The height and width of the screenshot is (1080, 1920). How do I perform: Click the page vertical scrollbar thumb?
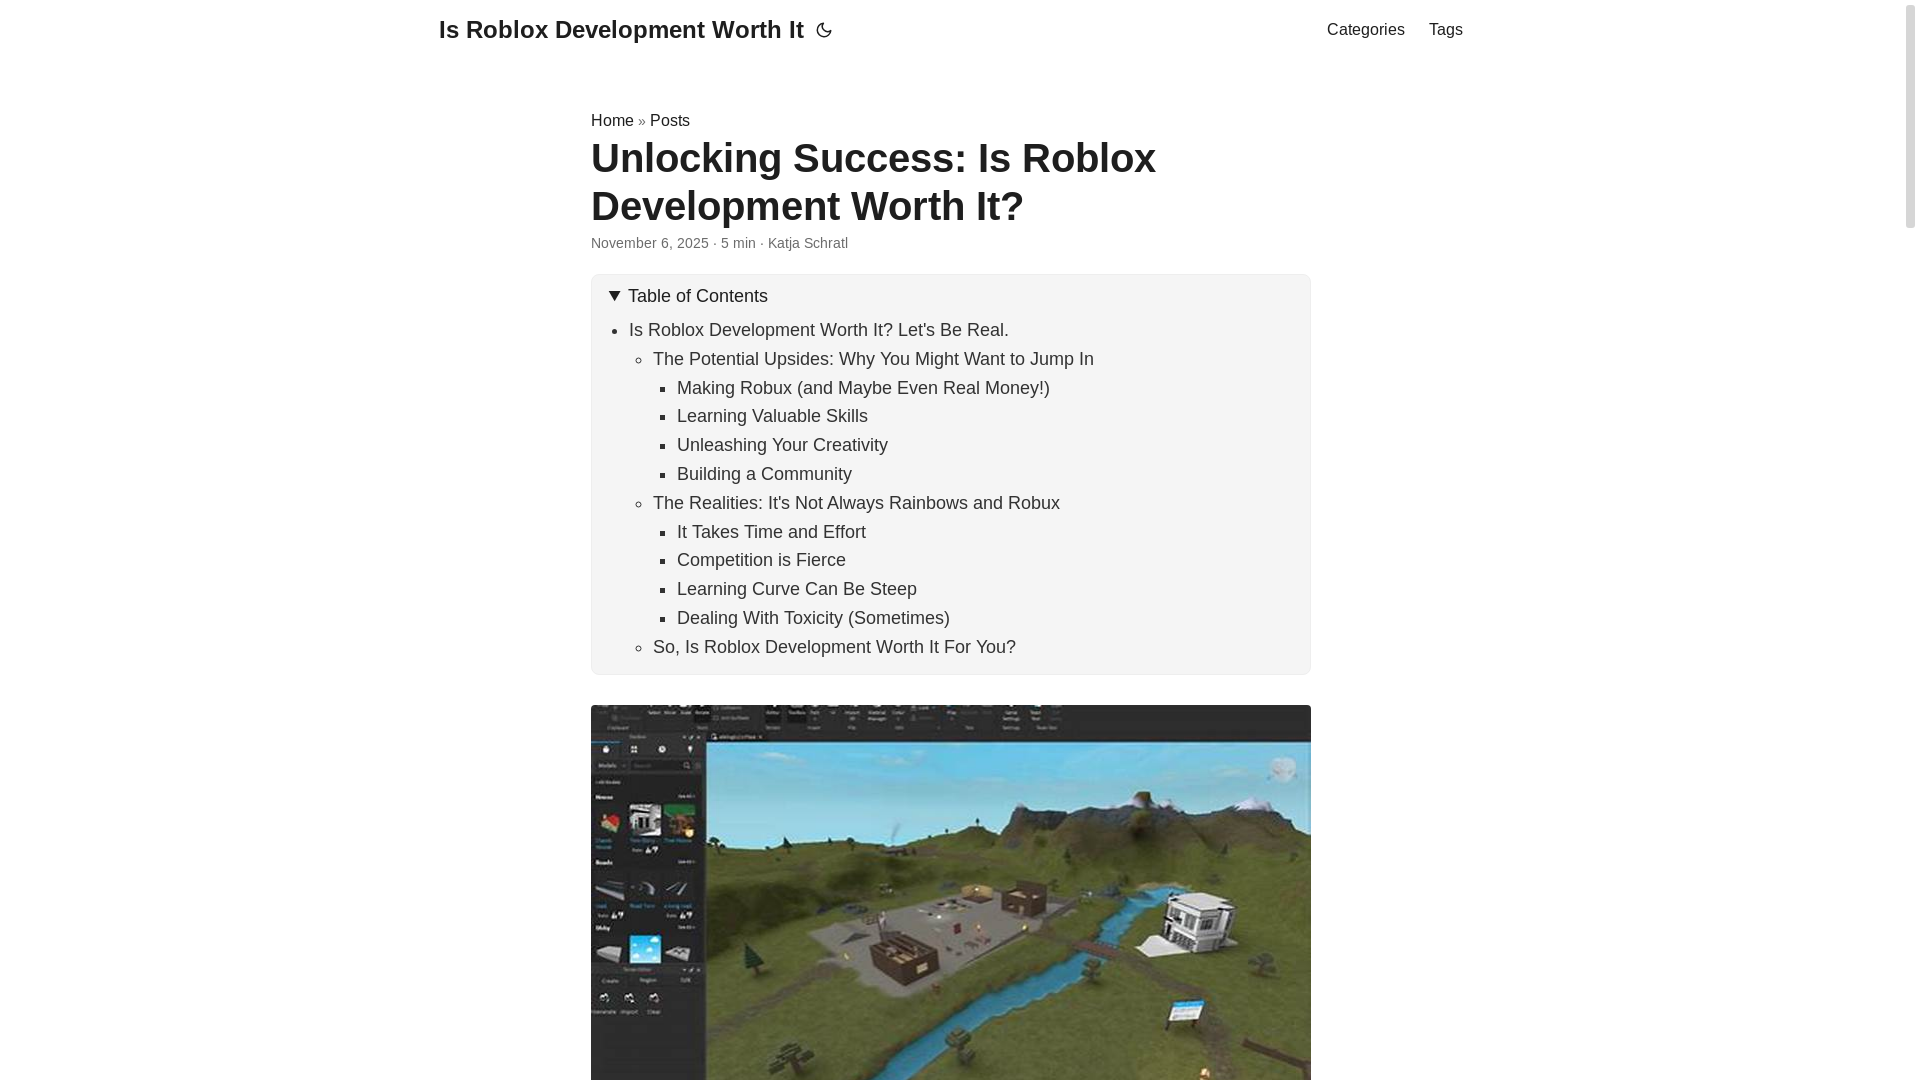1909,115
